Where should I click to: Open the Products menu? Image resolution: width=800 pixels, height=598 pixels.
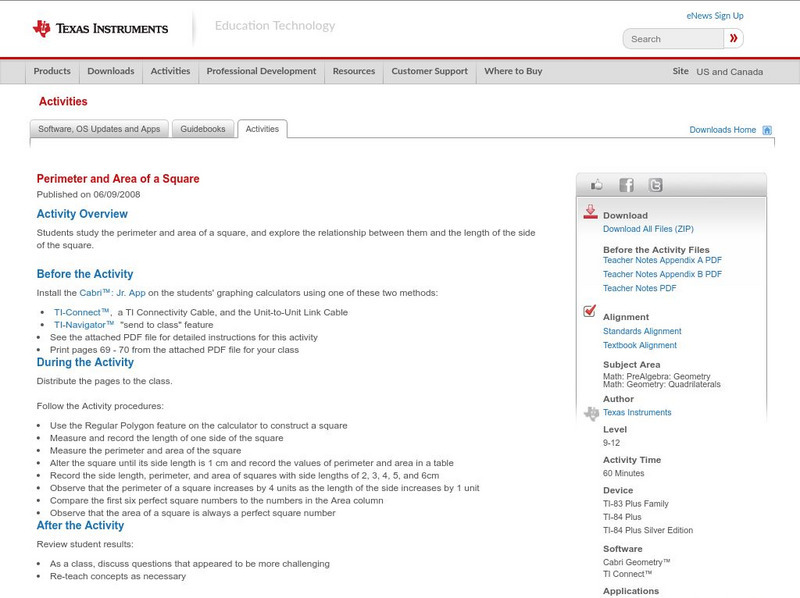click(52, 71)
